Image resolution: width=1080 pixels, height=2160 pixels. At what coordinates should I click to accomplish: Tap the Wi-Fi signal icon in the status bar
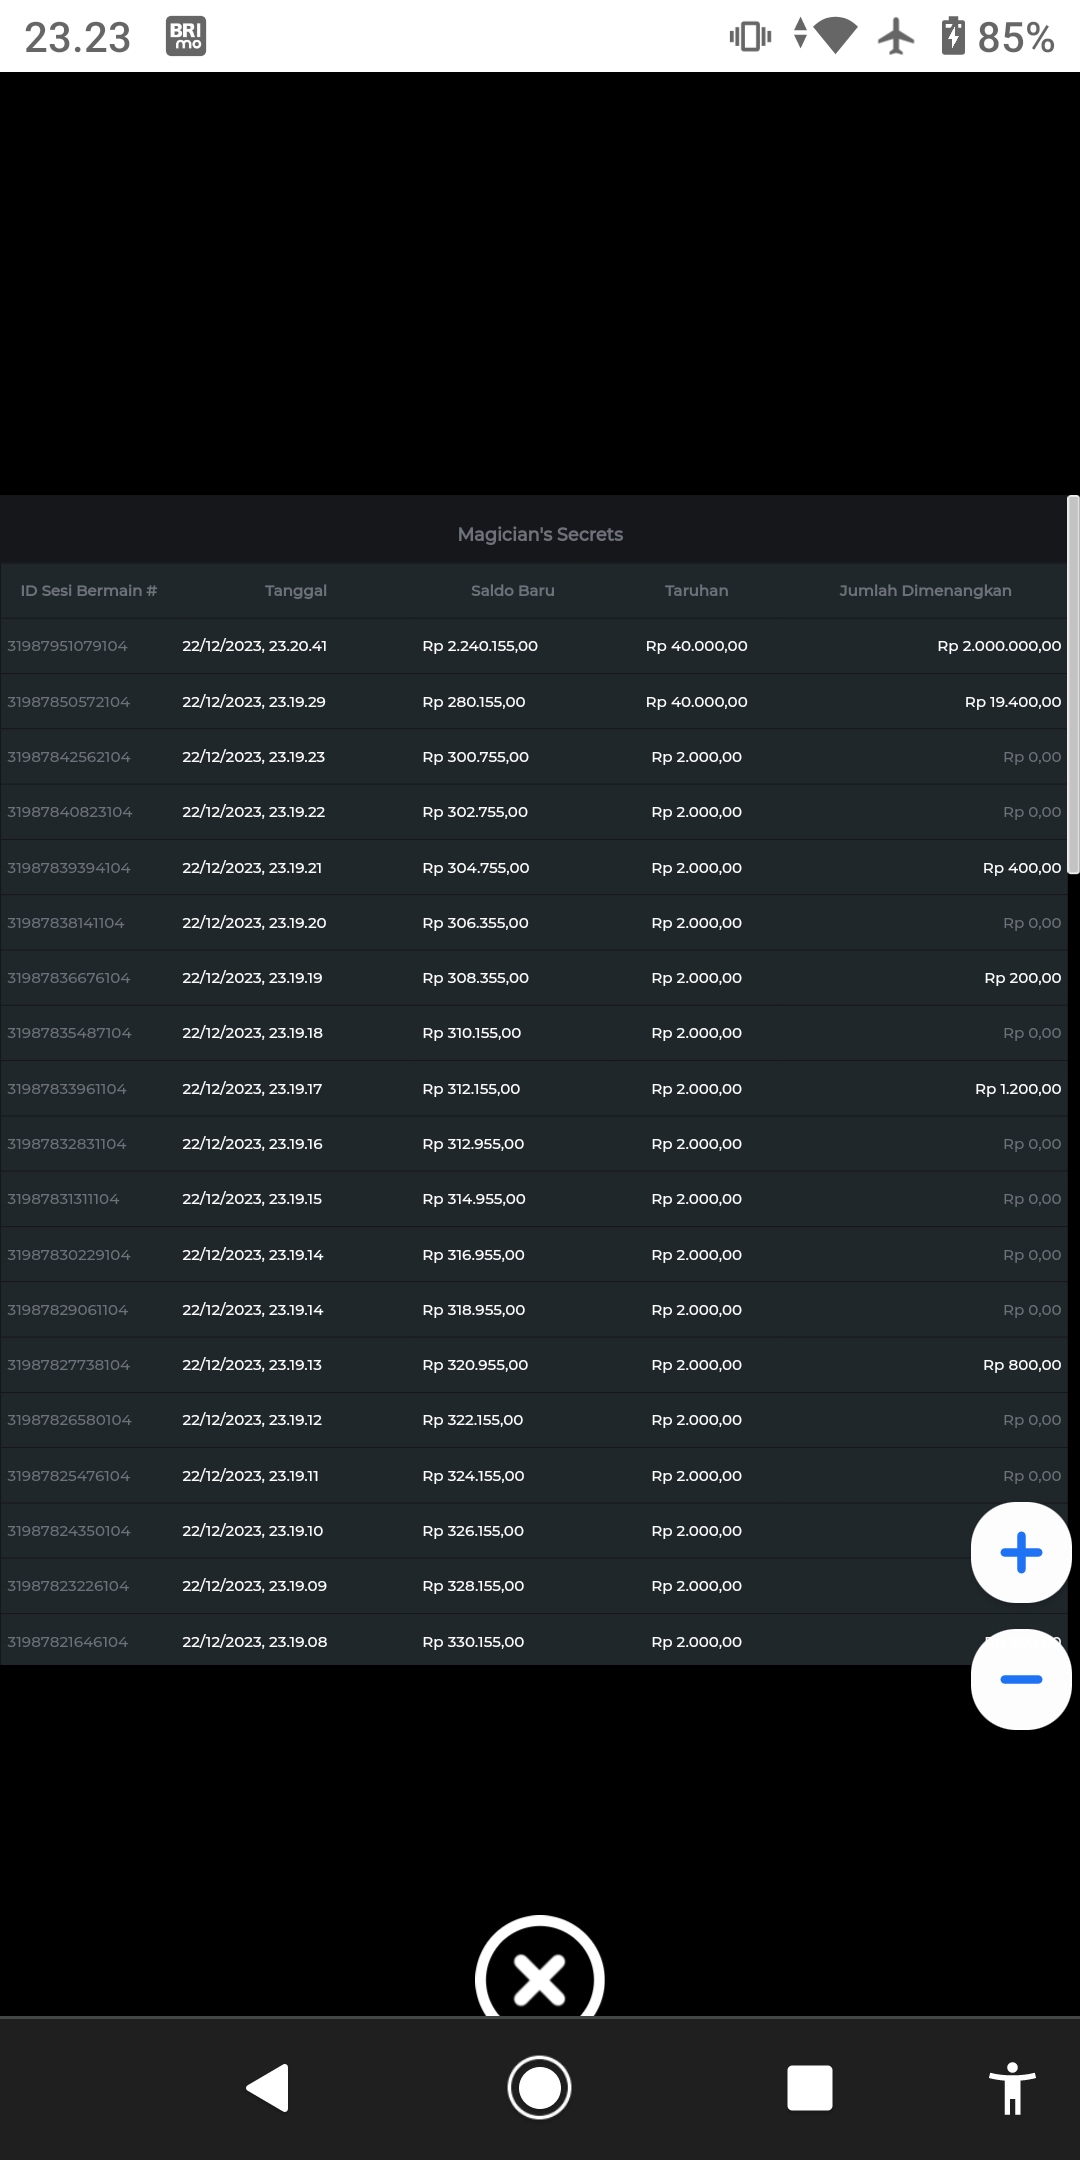[x=836, y=37]
